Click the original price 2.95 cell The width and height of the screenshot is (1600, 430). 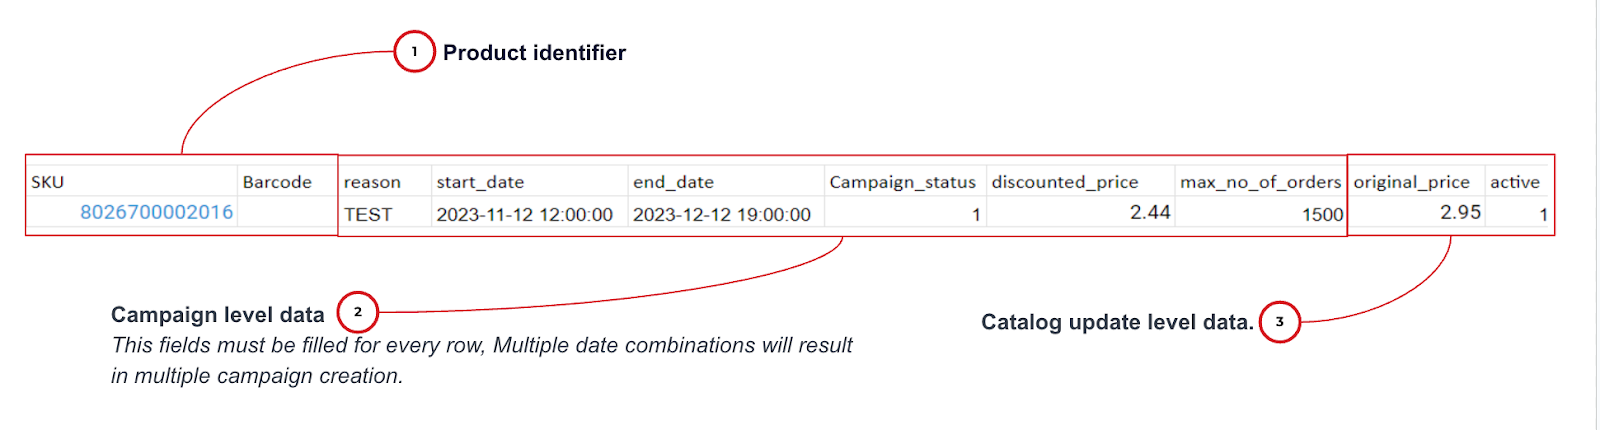[x=1460, y=212]
